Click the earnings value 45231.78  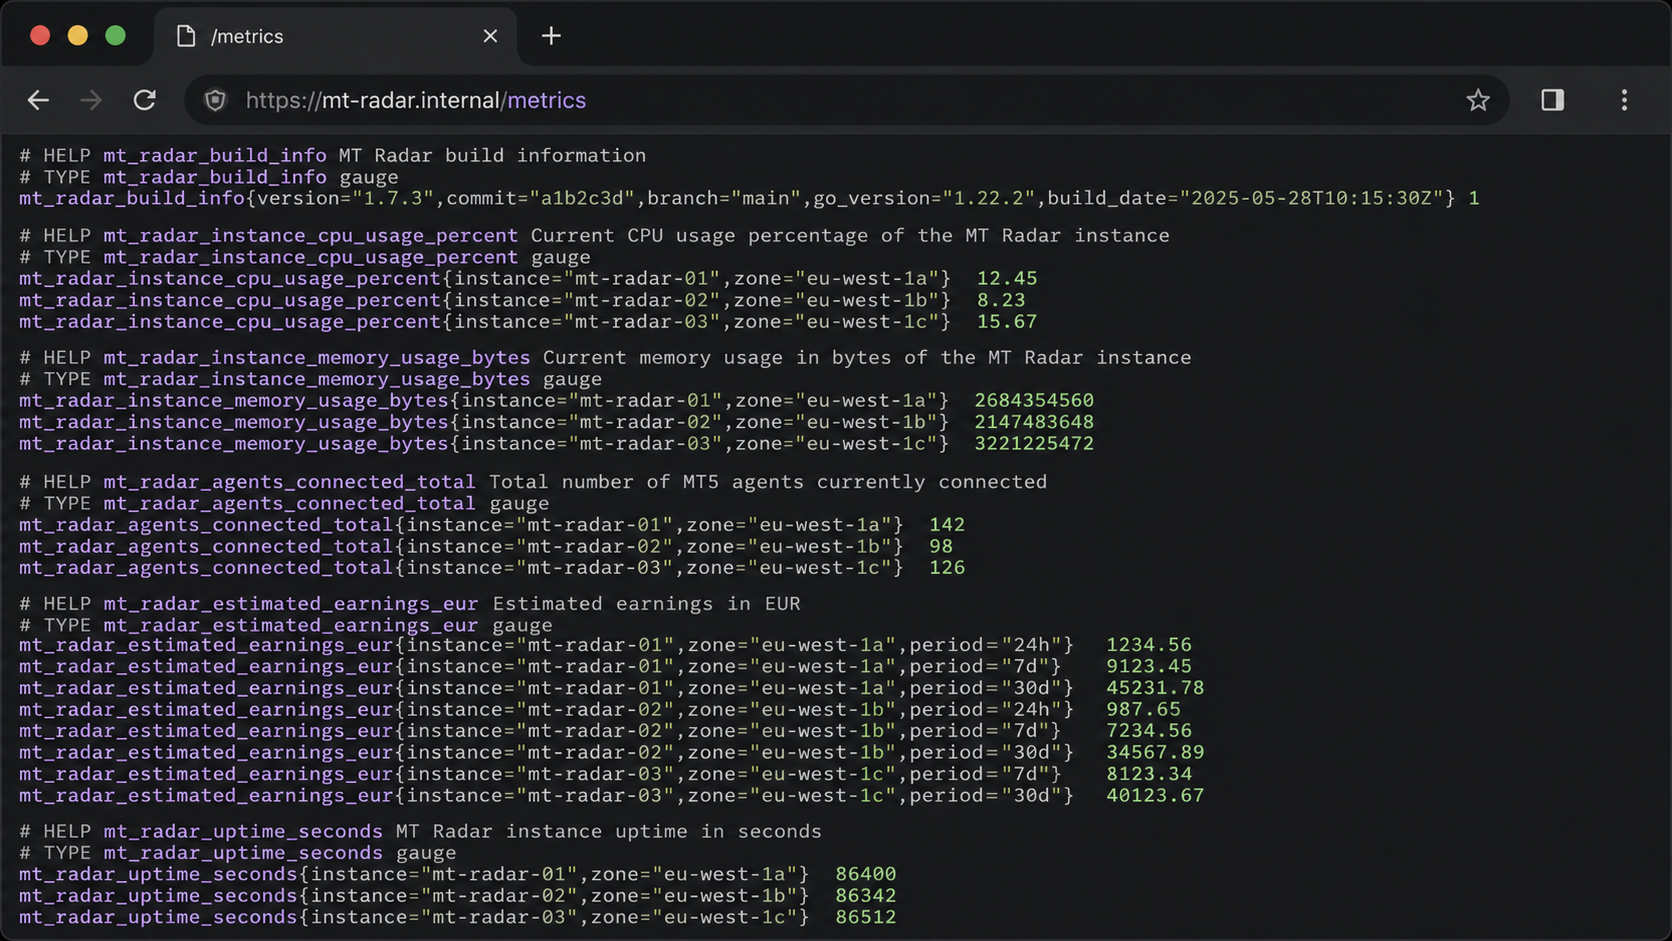[1155, 688]
